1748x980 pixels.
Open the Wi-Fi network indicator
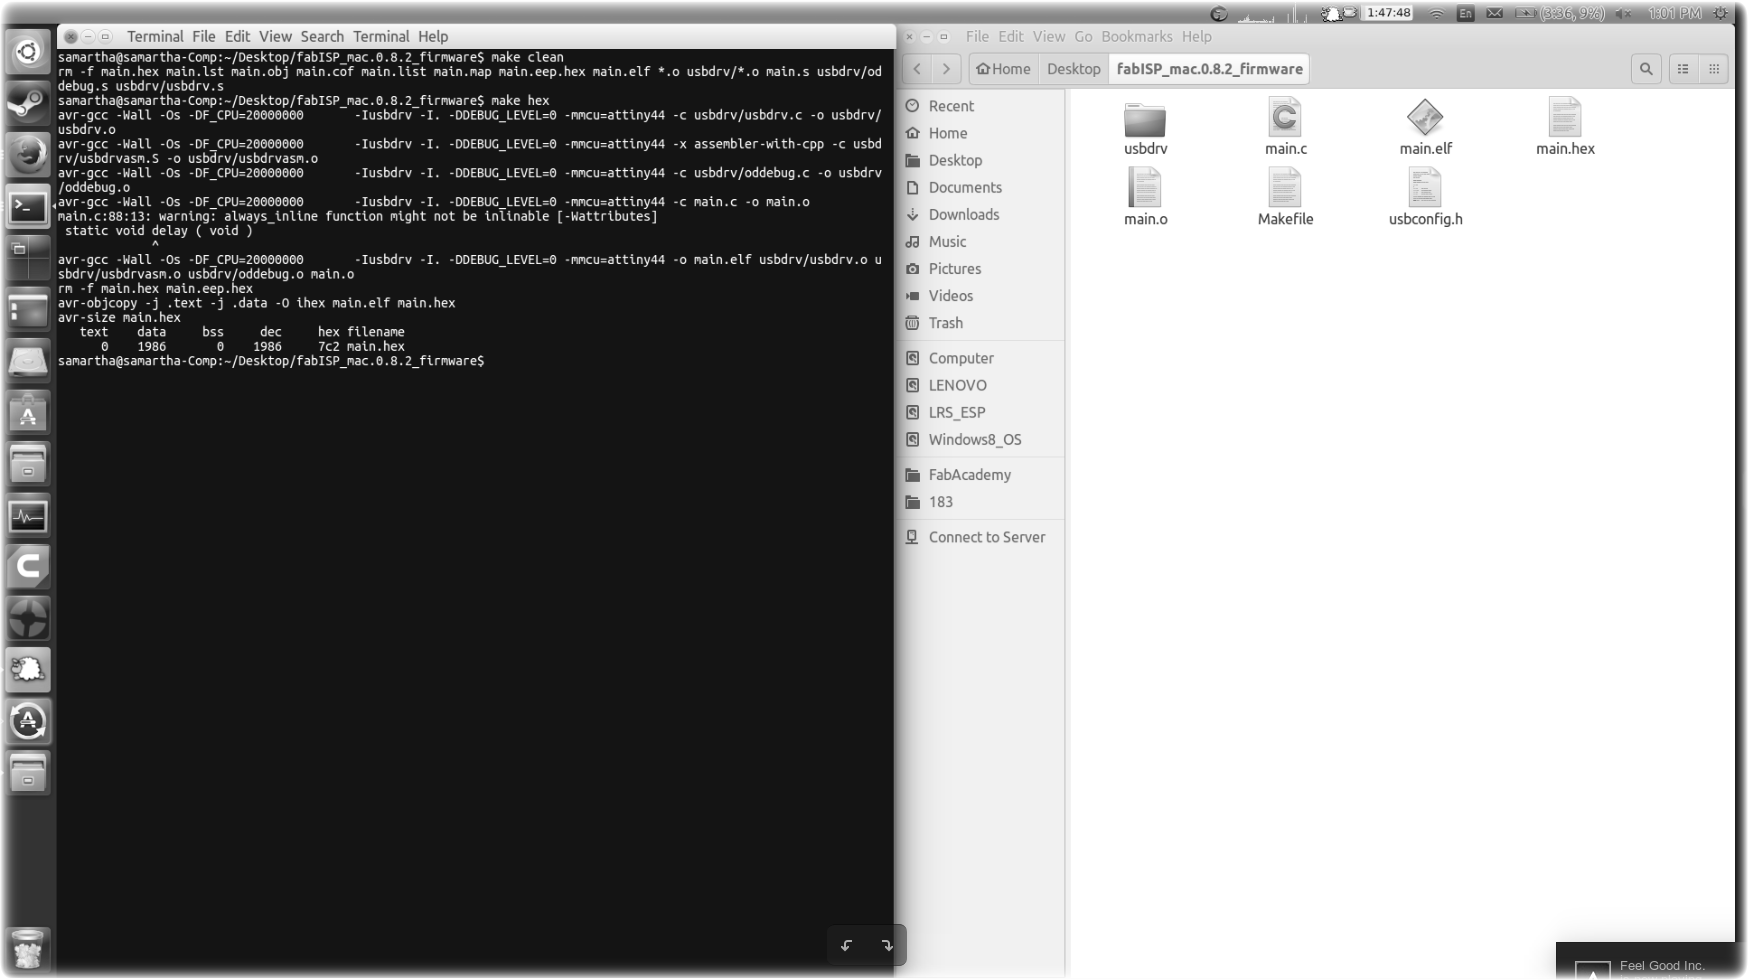pyautogui.click(x=1436, y=13)
